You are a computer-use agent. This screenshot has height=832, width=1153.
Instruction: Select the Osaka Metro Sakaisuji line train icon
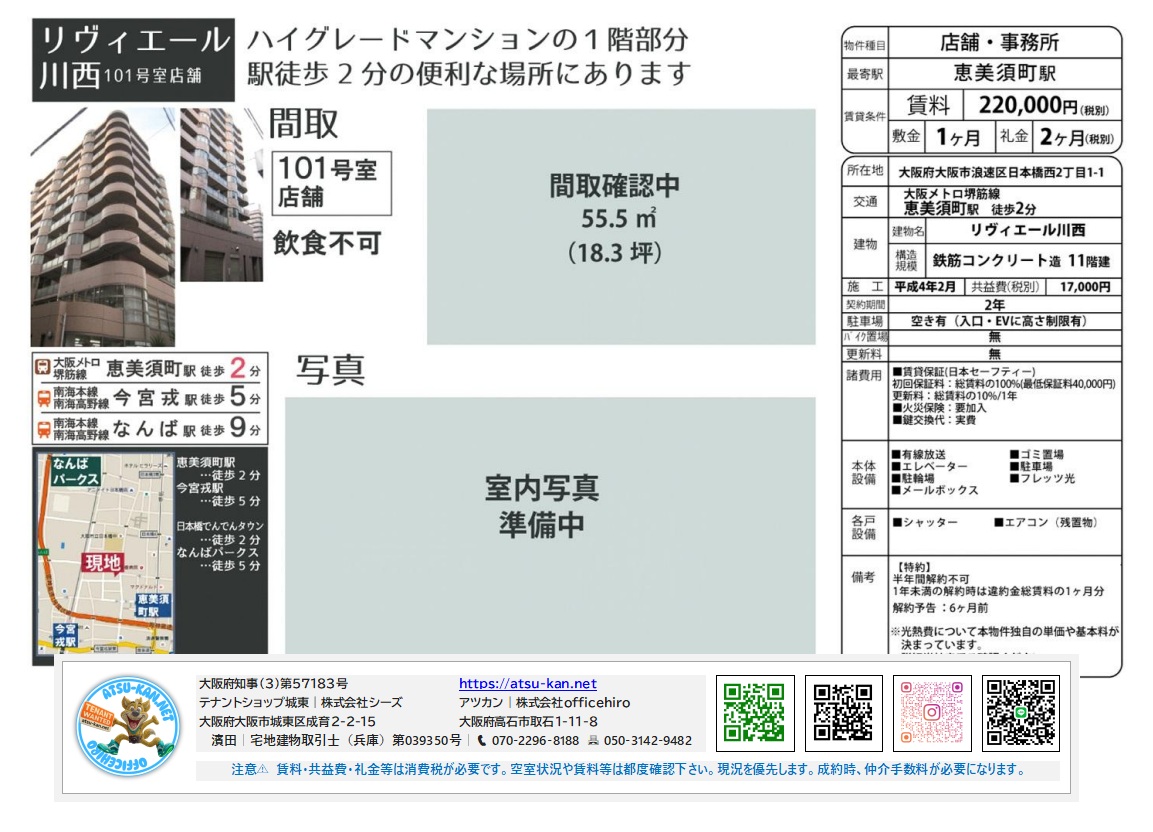tap(42, 368)
